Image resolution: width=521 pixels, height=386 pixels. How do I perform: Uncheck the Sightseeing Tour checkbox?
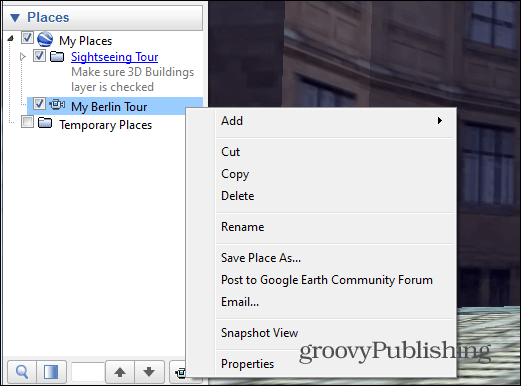[39, 56]
